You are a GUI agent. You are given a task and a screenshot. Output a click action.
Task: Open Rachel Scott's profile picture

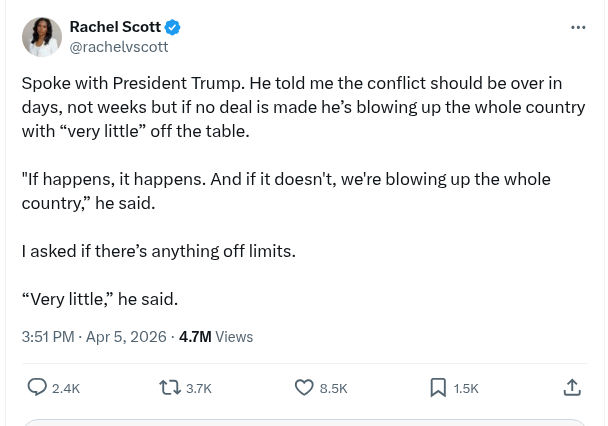pos(42,37)
